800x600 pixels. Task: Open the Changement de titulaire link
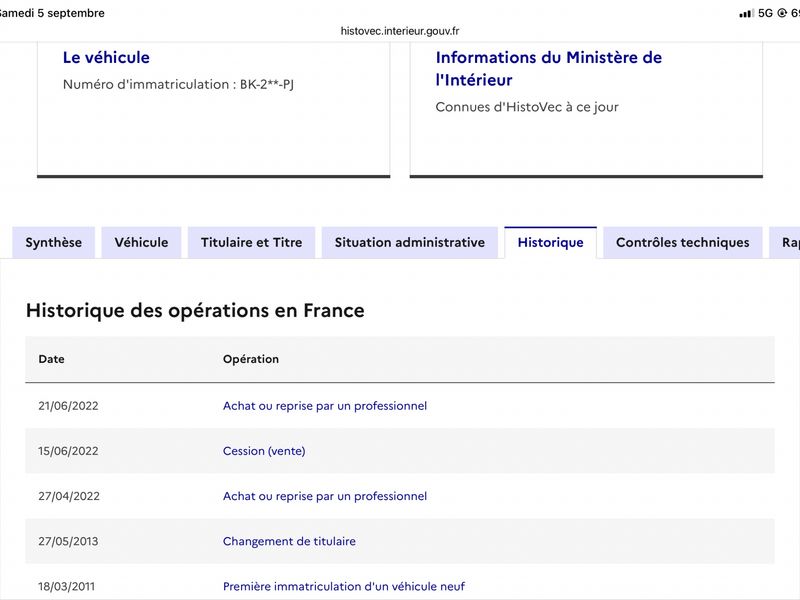click(289, 541)
